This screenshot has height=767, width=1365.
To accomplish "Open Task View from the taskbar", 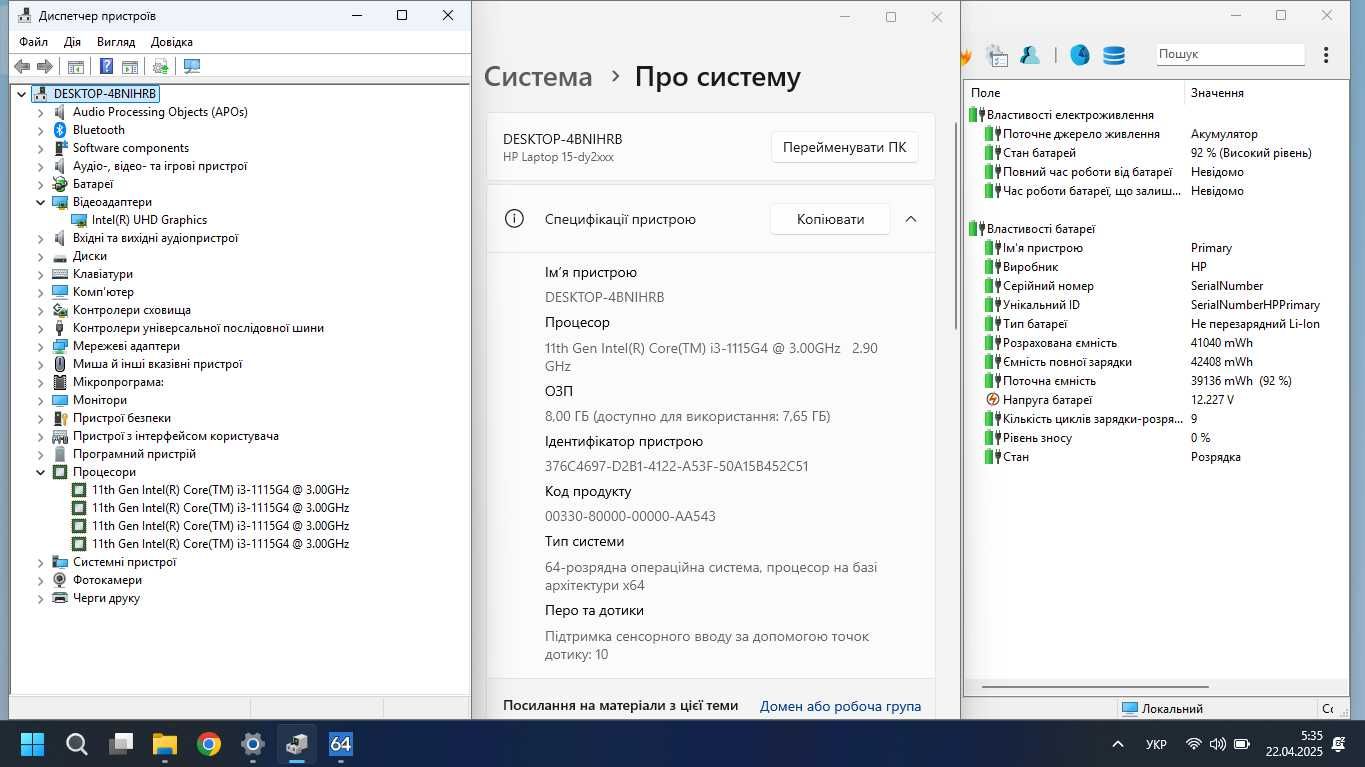I will click(x=121, y=744).
